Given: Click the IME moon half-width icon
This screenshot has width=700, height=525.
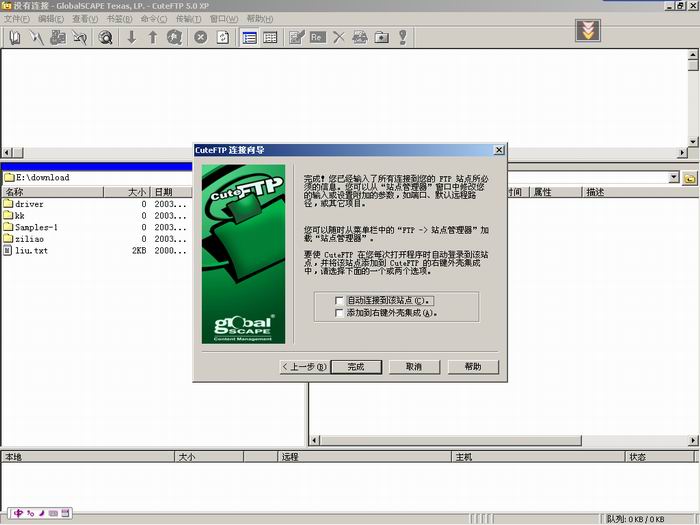Looking at the screenshot, I should coord(42,513).
